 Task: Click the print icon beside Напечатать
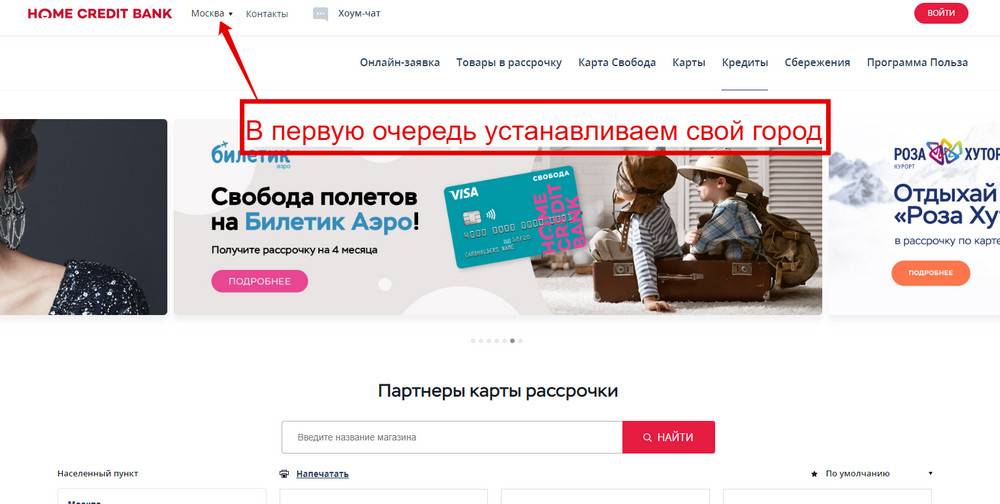coord(284,474)
